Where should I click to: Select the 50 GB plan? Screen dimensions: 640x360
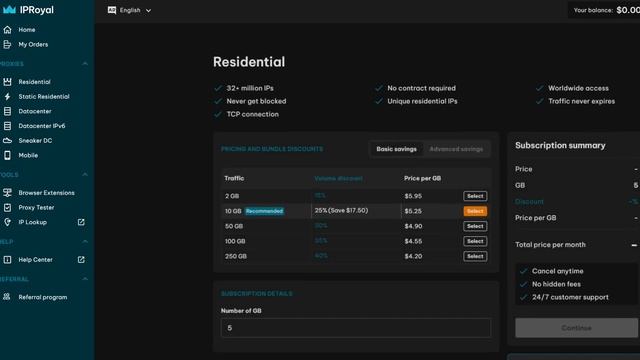(475, 226)
